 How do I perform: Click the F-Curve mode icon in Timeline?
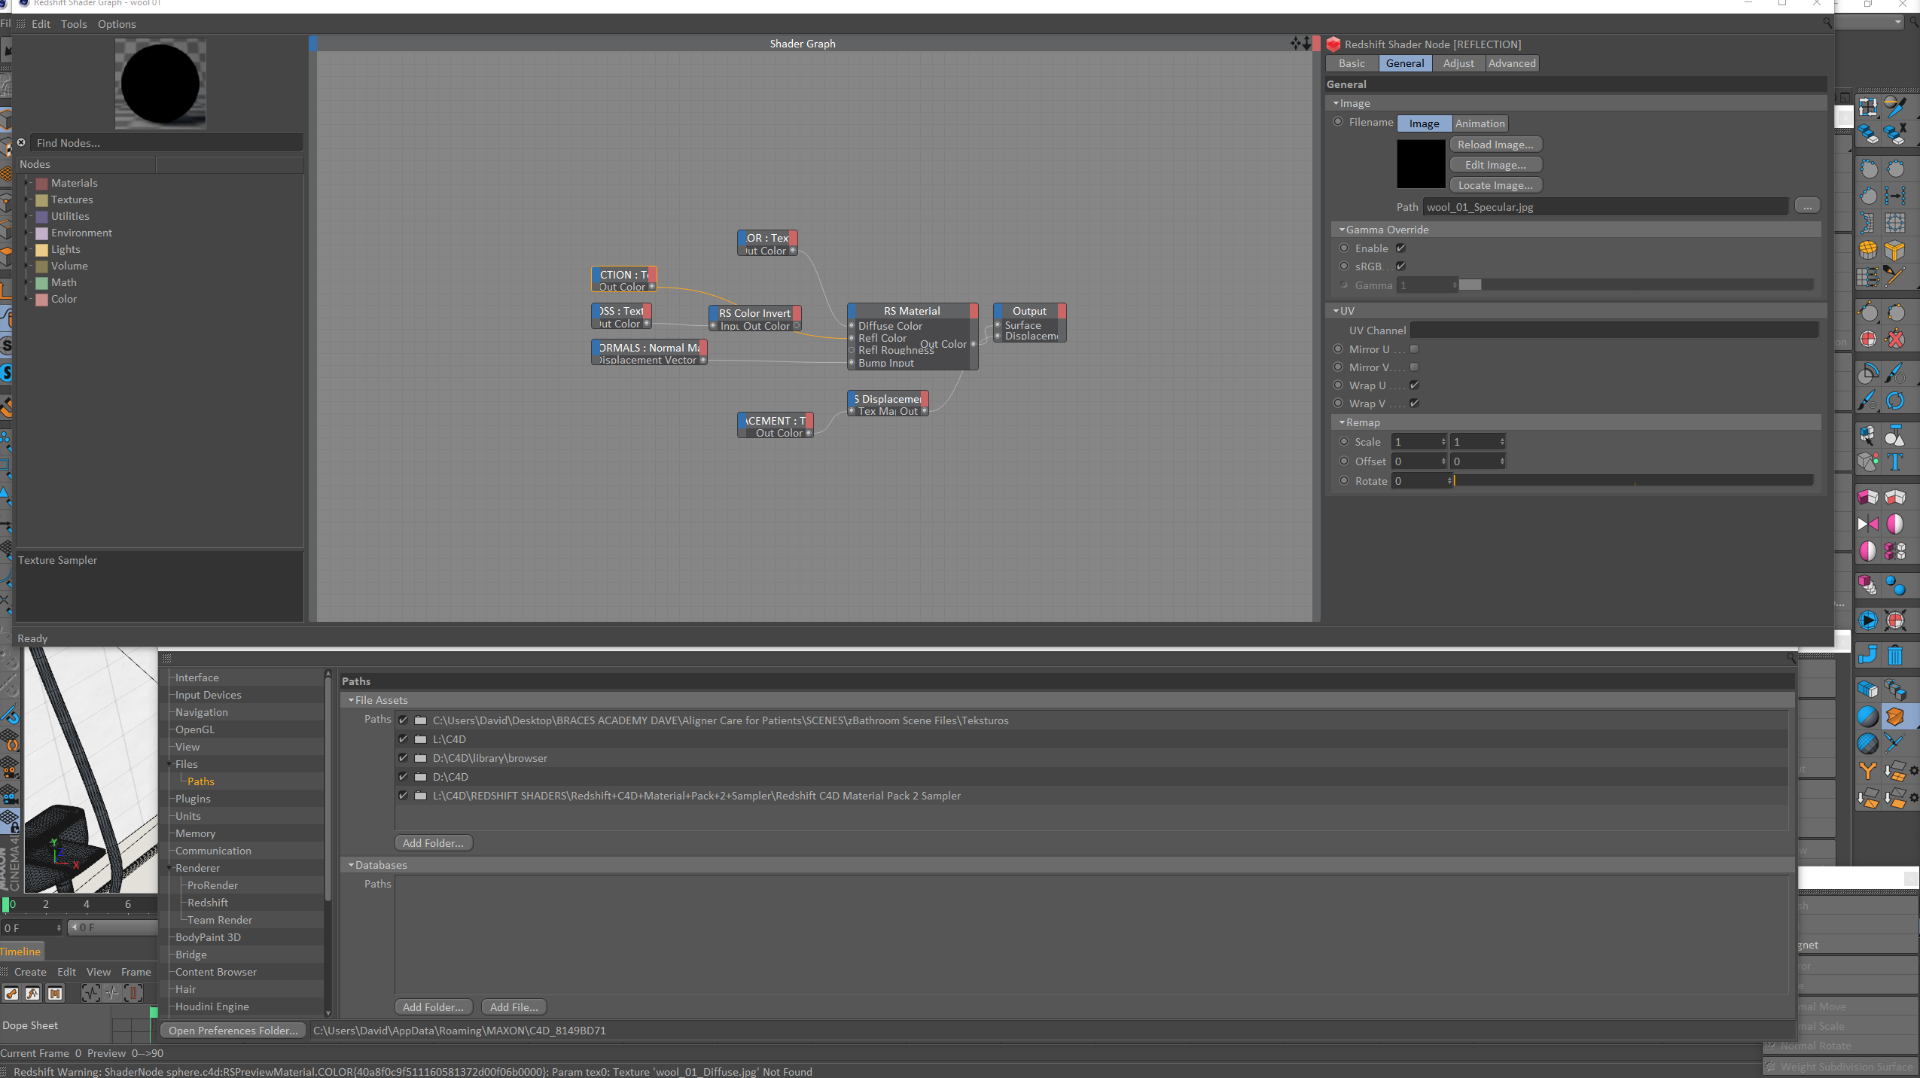33,993
